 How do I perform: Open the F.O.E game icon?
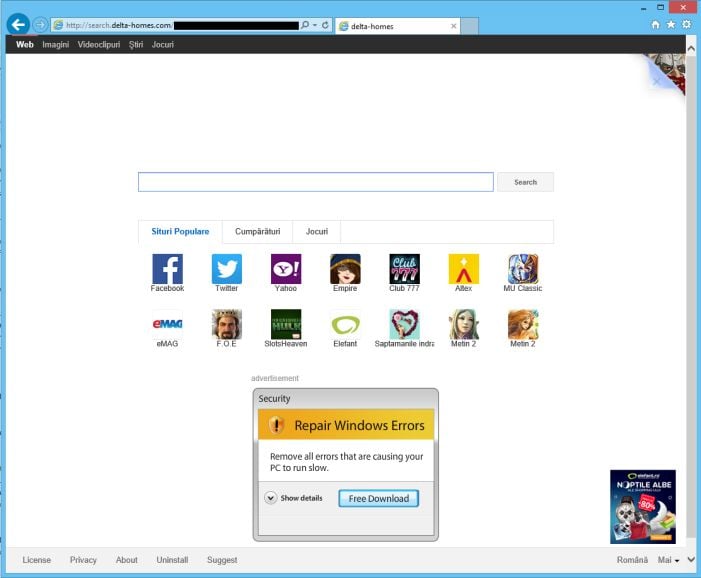[227, 324]
